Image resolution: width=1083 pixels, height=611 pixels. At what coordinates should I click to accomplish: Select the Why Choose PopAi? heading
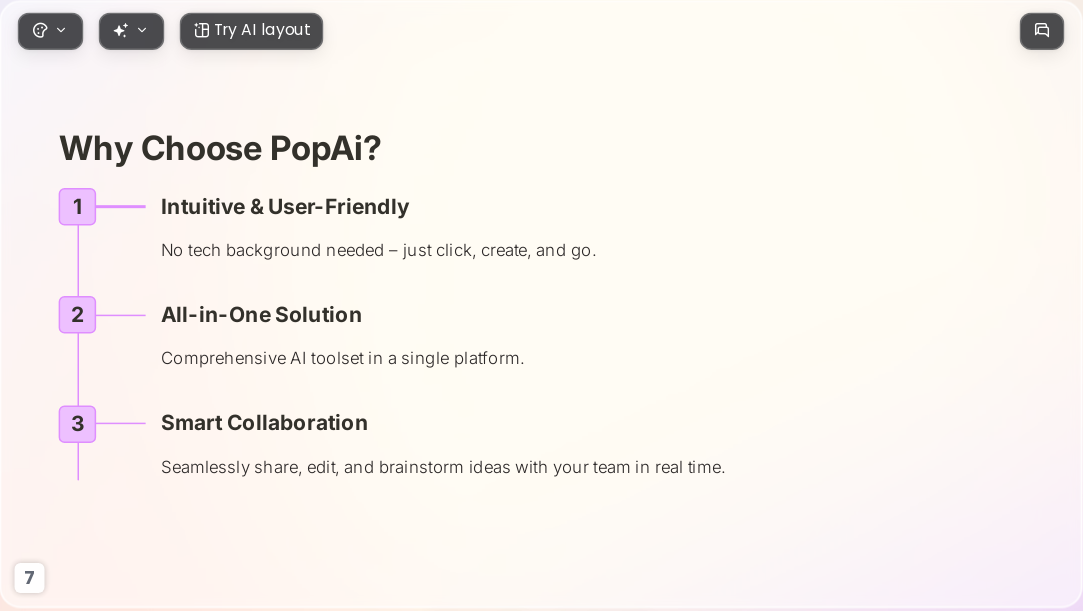tap(220, 148)
